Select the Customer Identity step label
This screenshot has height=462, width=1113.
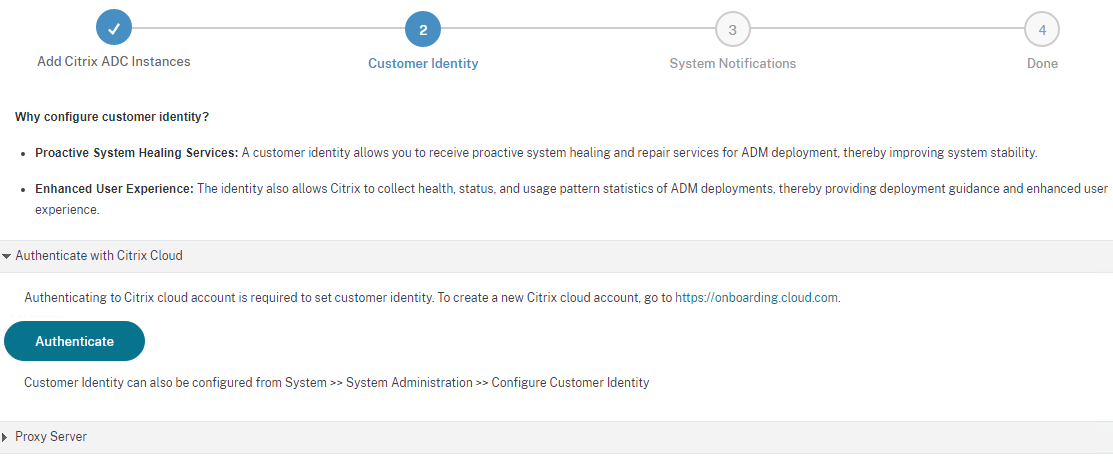(x=423, y=64)
